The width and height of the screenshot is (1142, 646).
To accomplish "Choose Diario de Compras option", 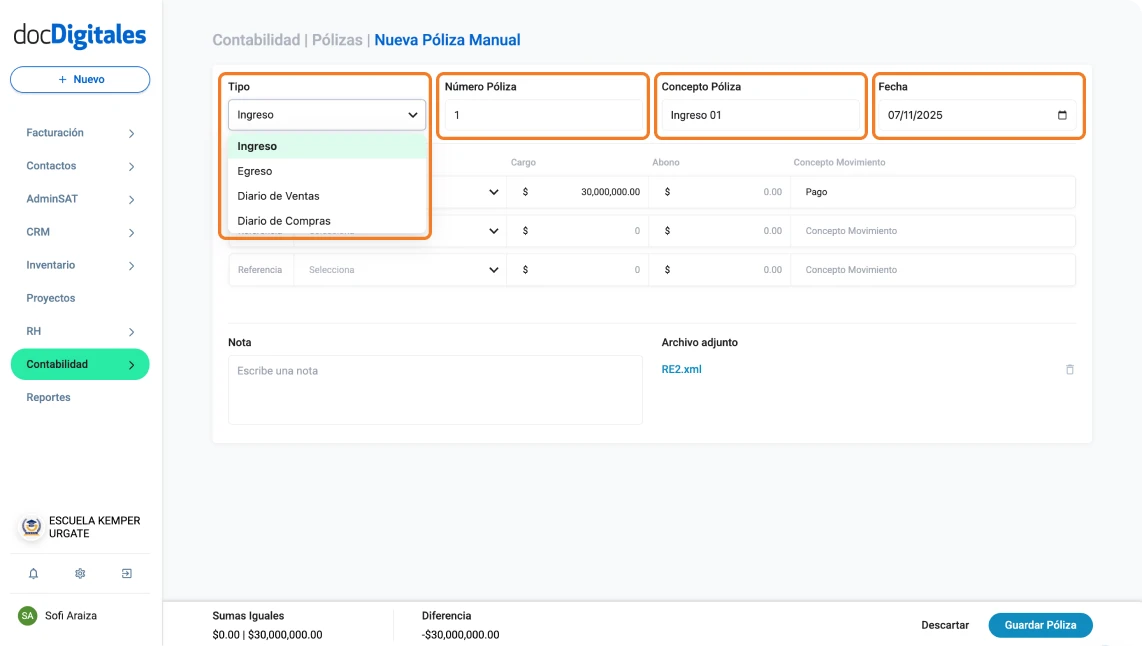I will point(284,221).
